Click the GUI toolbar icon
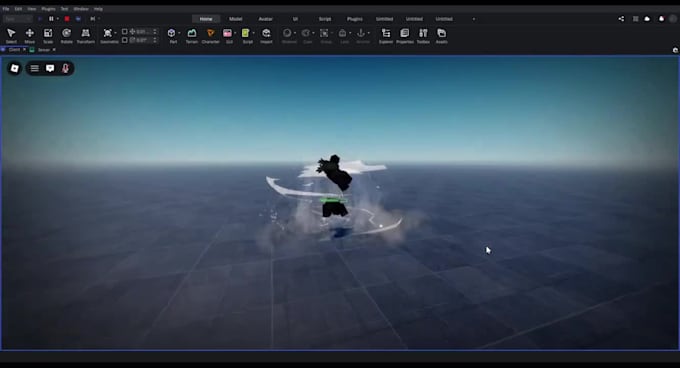Image resolution: width=680 pixels, height=368 pixels. (227, 33)
